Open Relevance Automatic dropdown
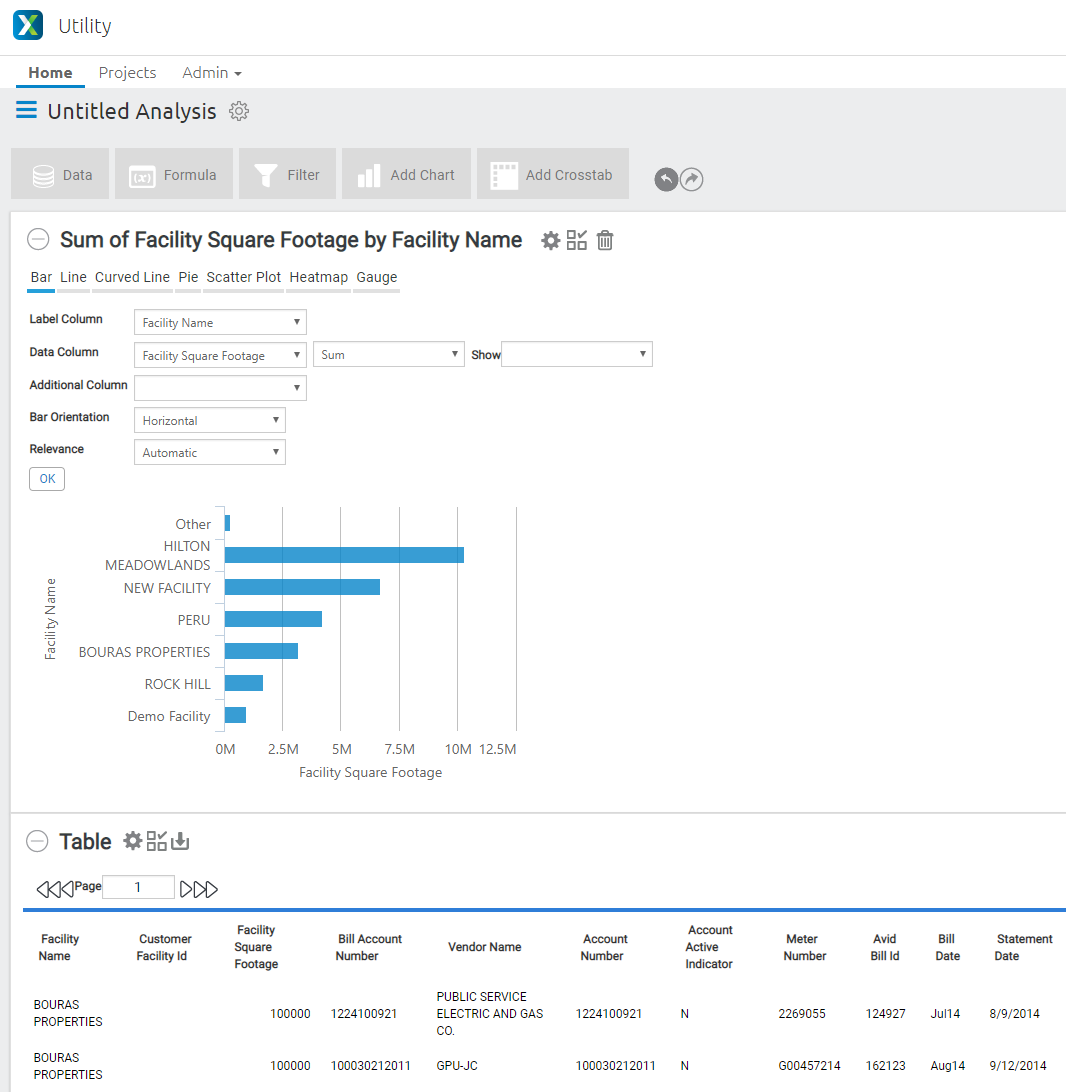The width and height of the screenshot is (1066, 1092). 210,452
